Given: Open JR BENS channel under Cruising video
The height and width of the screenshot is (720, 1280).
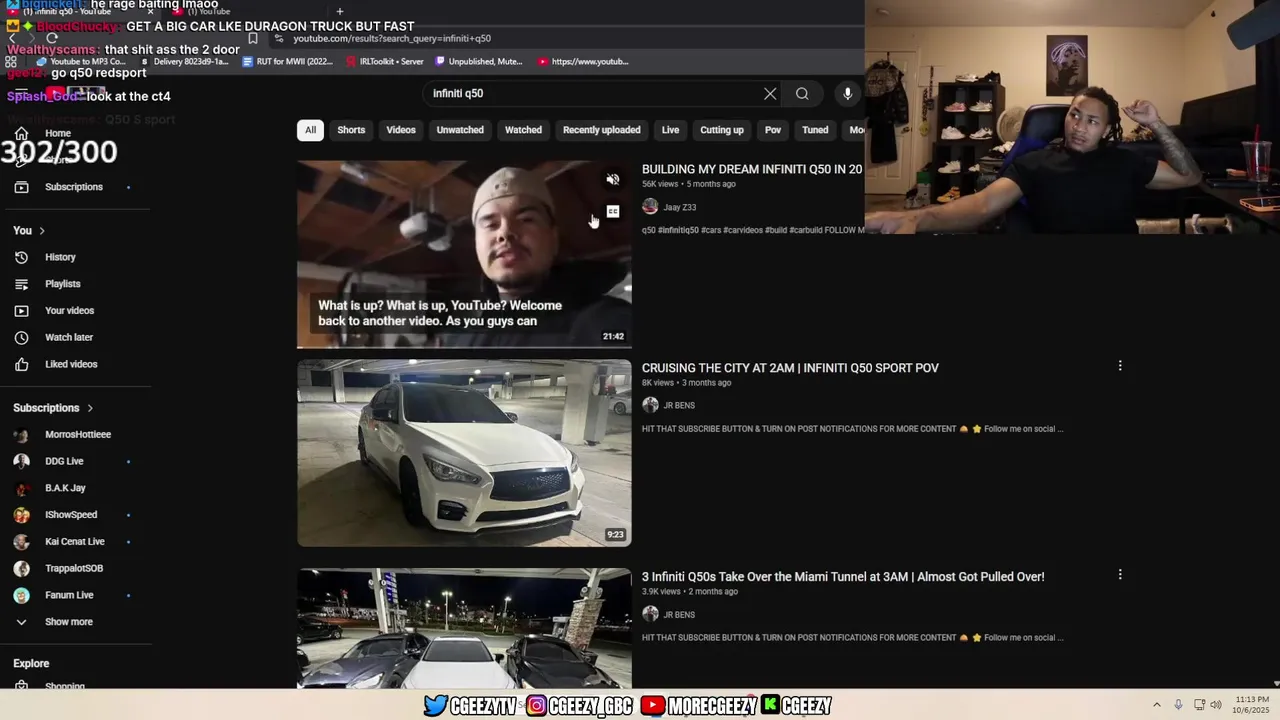Looking at the screenshot, I should [679, 406].
